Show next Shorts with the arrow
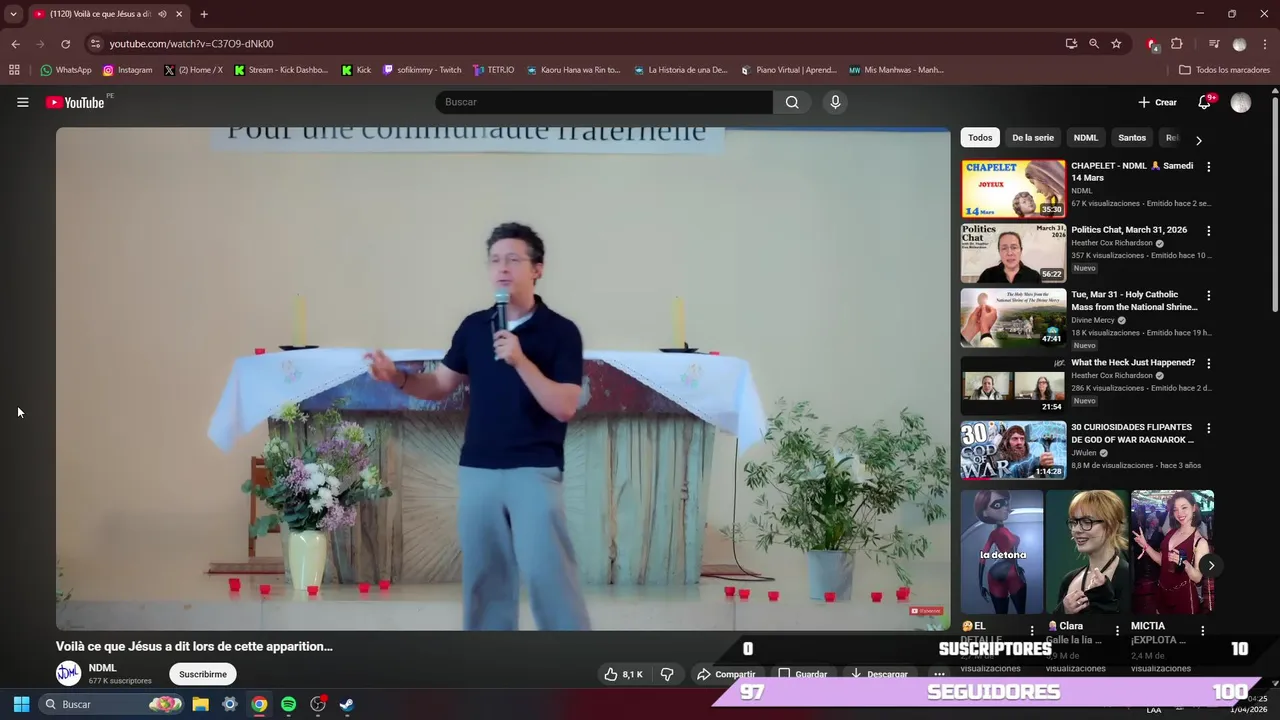 1210,565
